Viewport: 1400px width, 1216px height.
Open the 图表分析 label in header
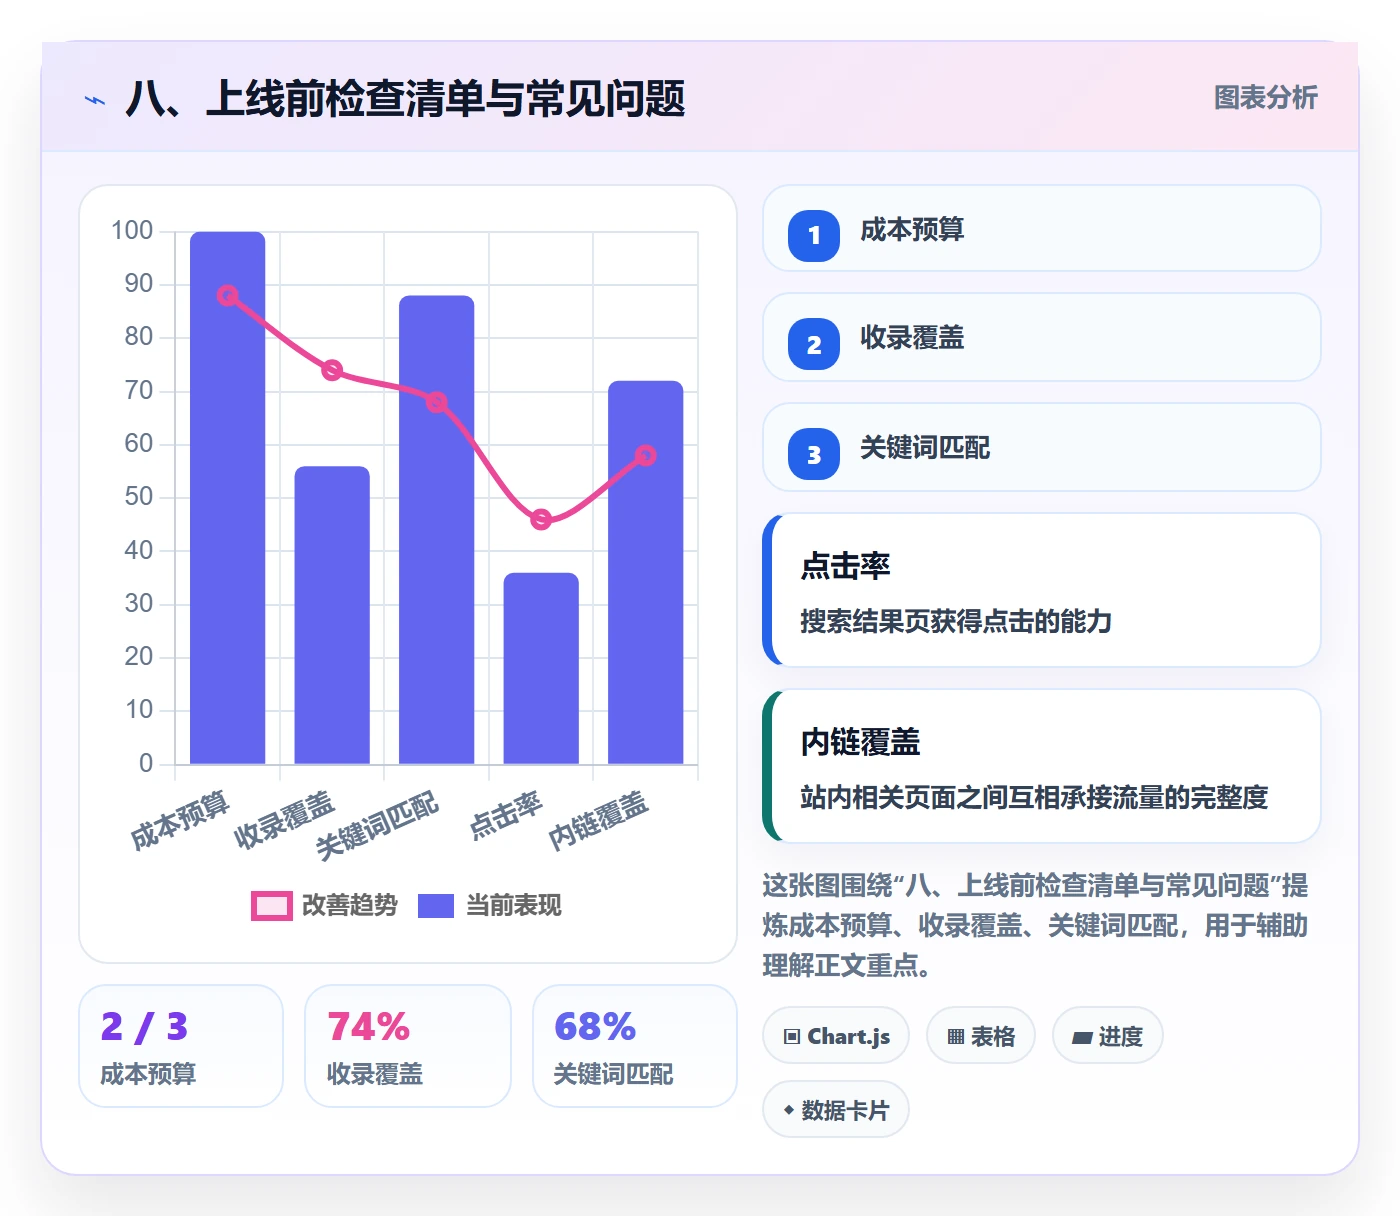pos(1265,98)
